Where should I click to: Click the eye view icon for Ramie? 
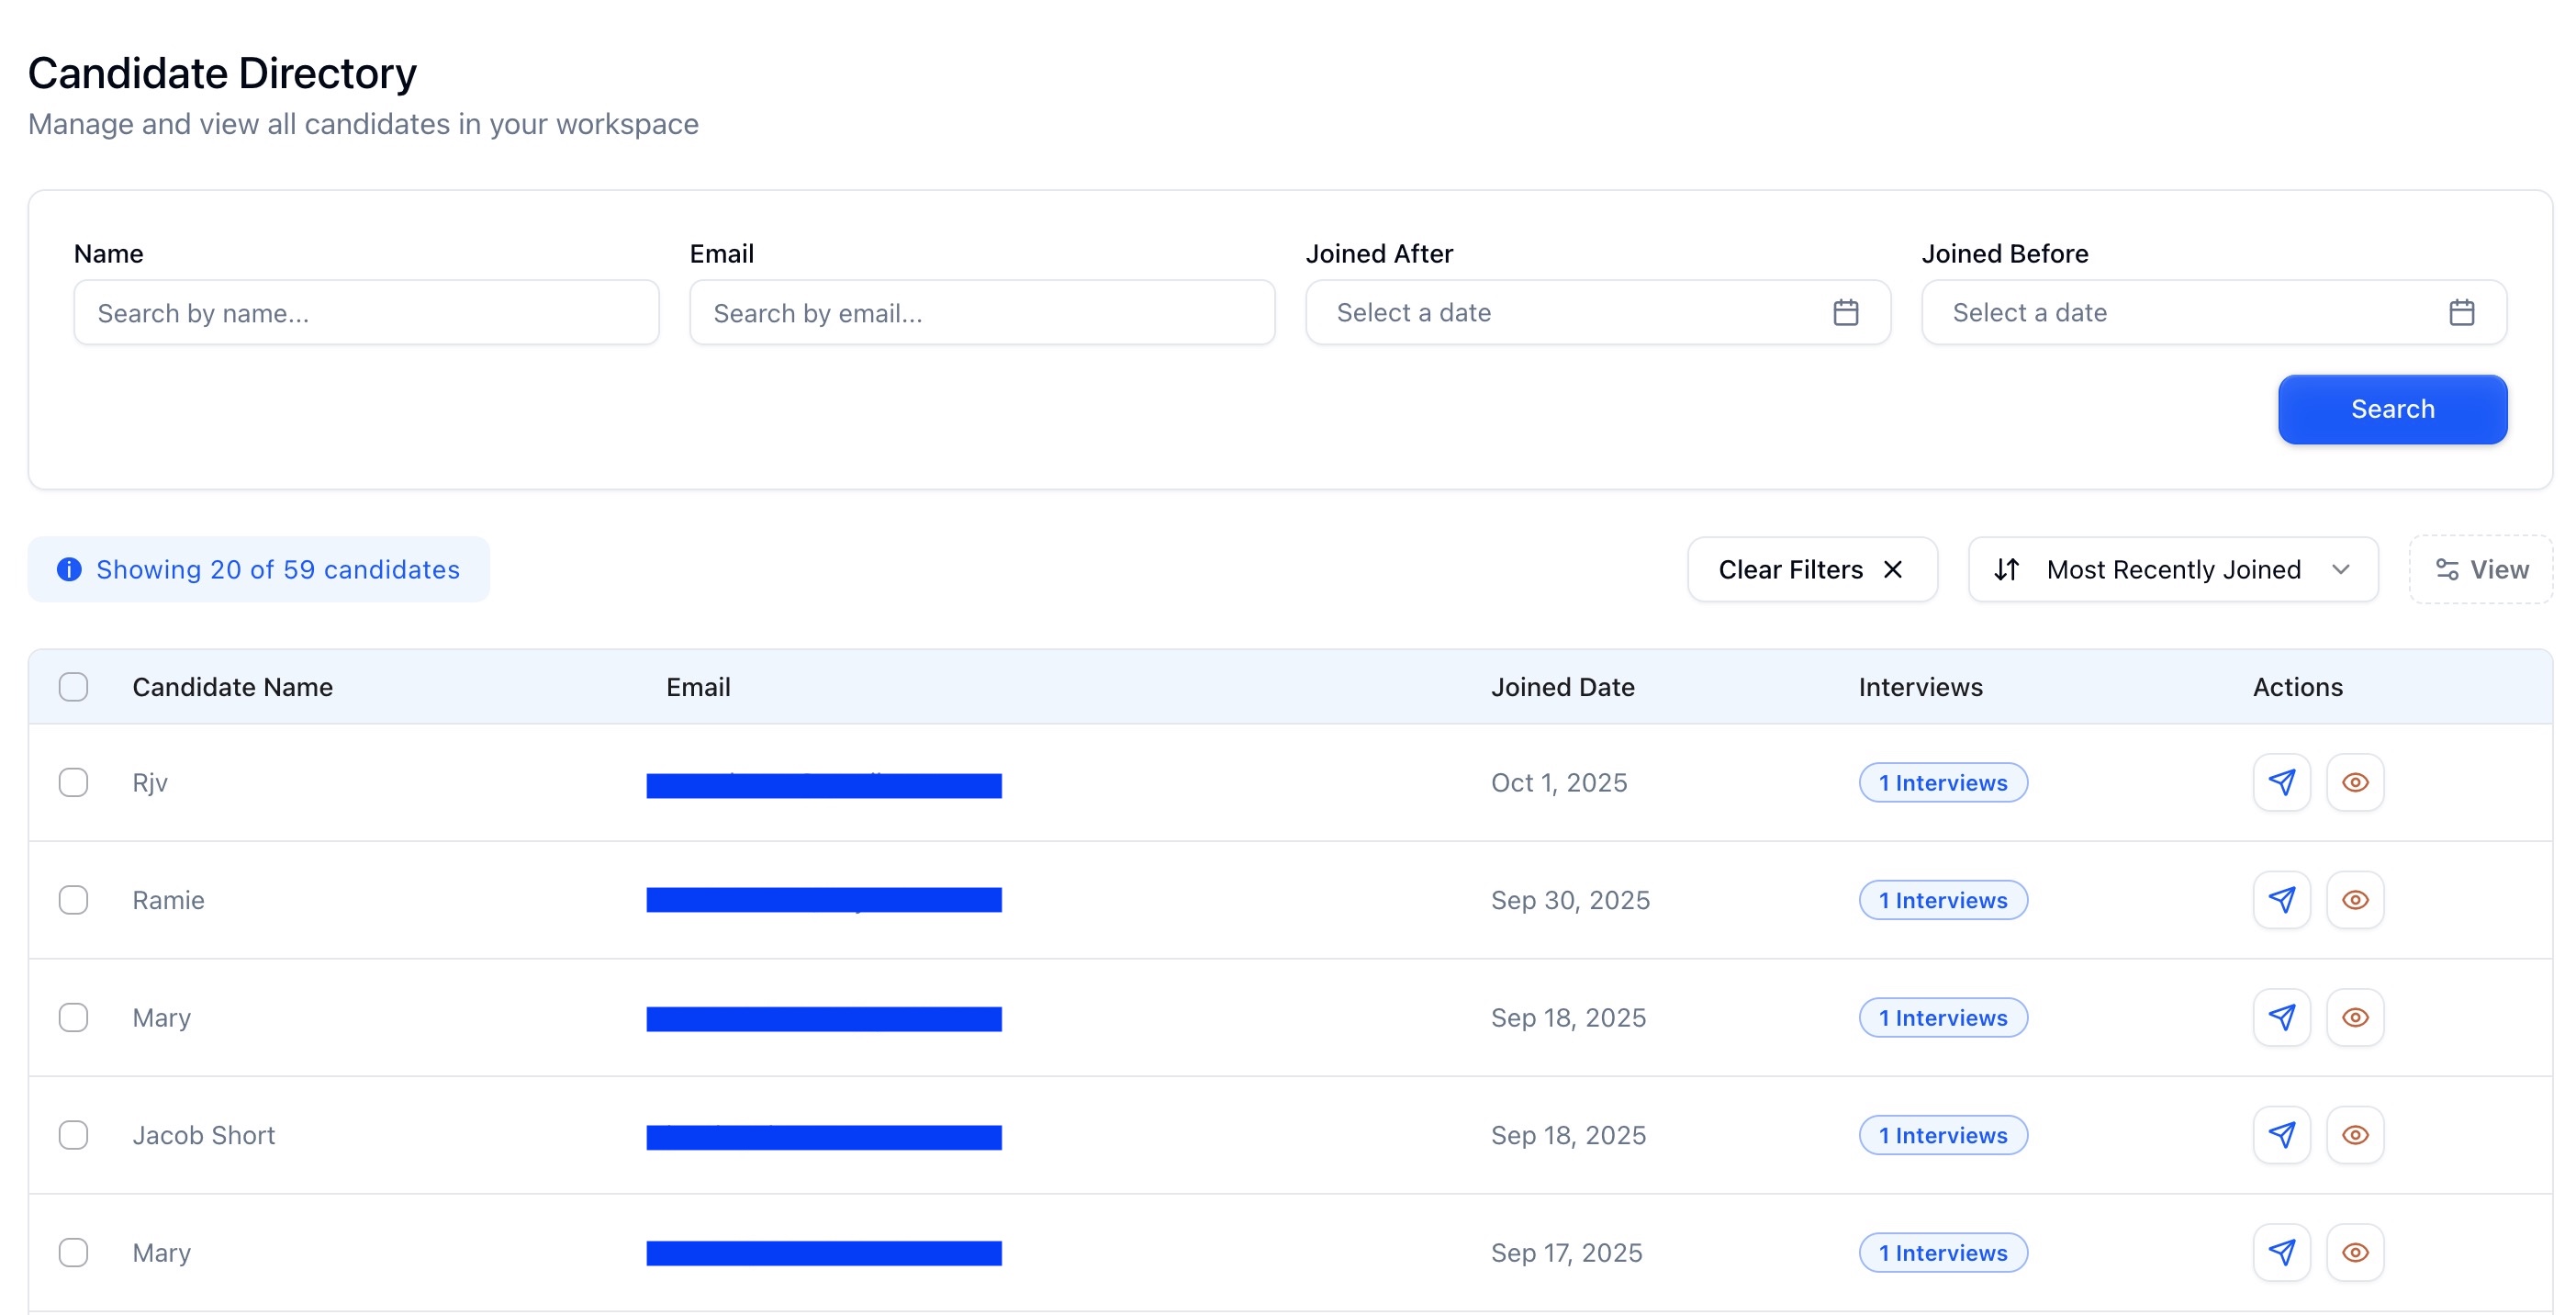point(2354,899)
